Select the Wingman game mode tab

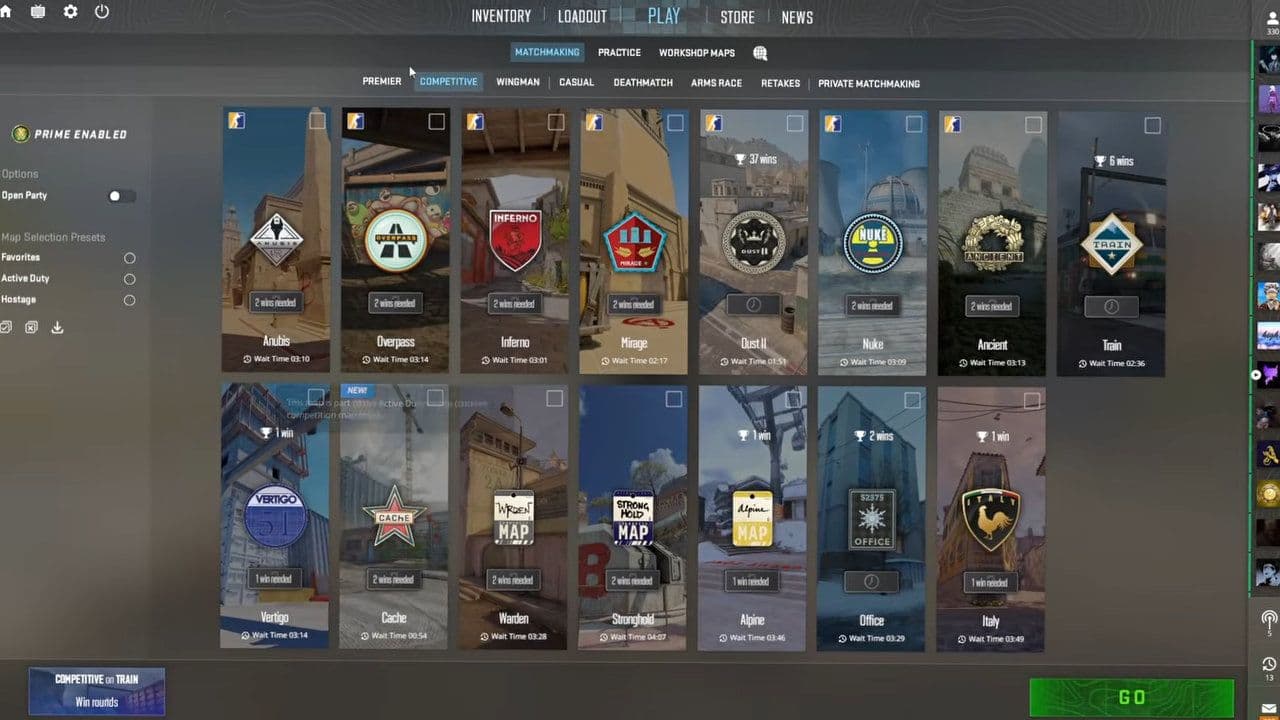tap(518, 82)
